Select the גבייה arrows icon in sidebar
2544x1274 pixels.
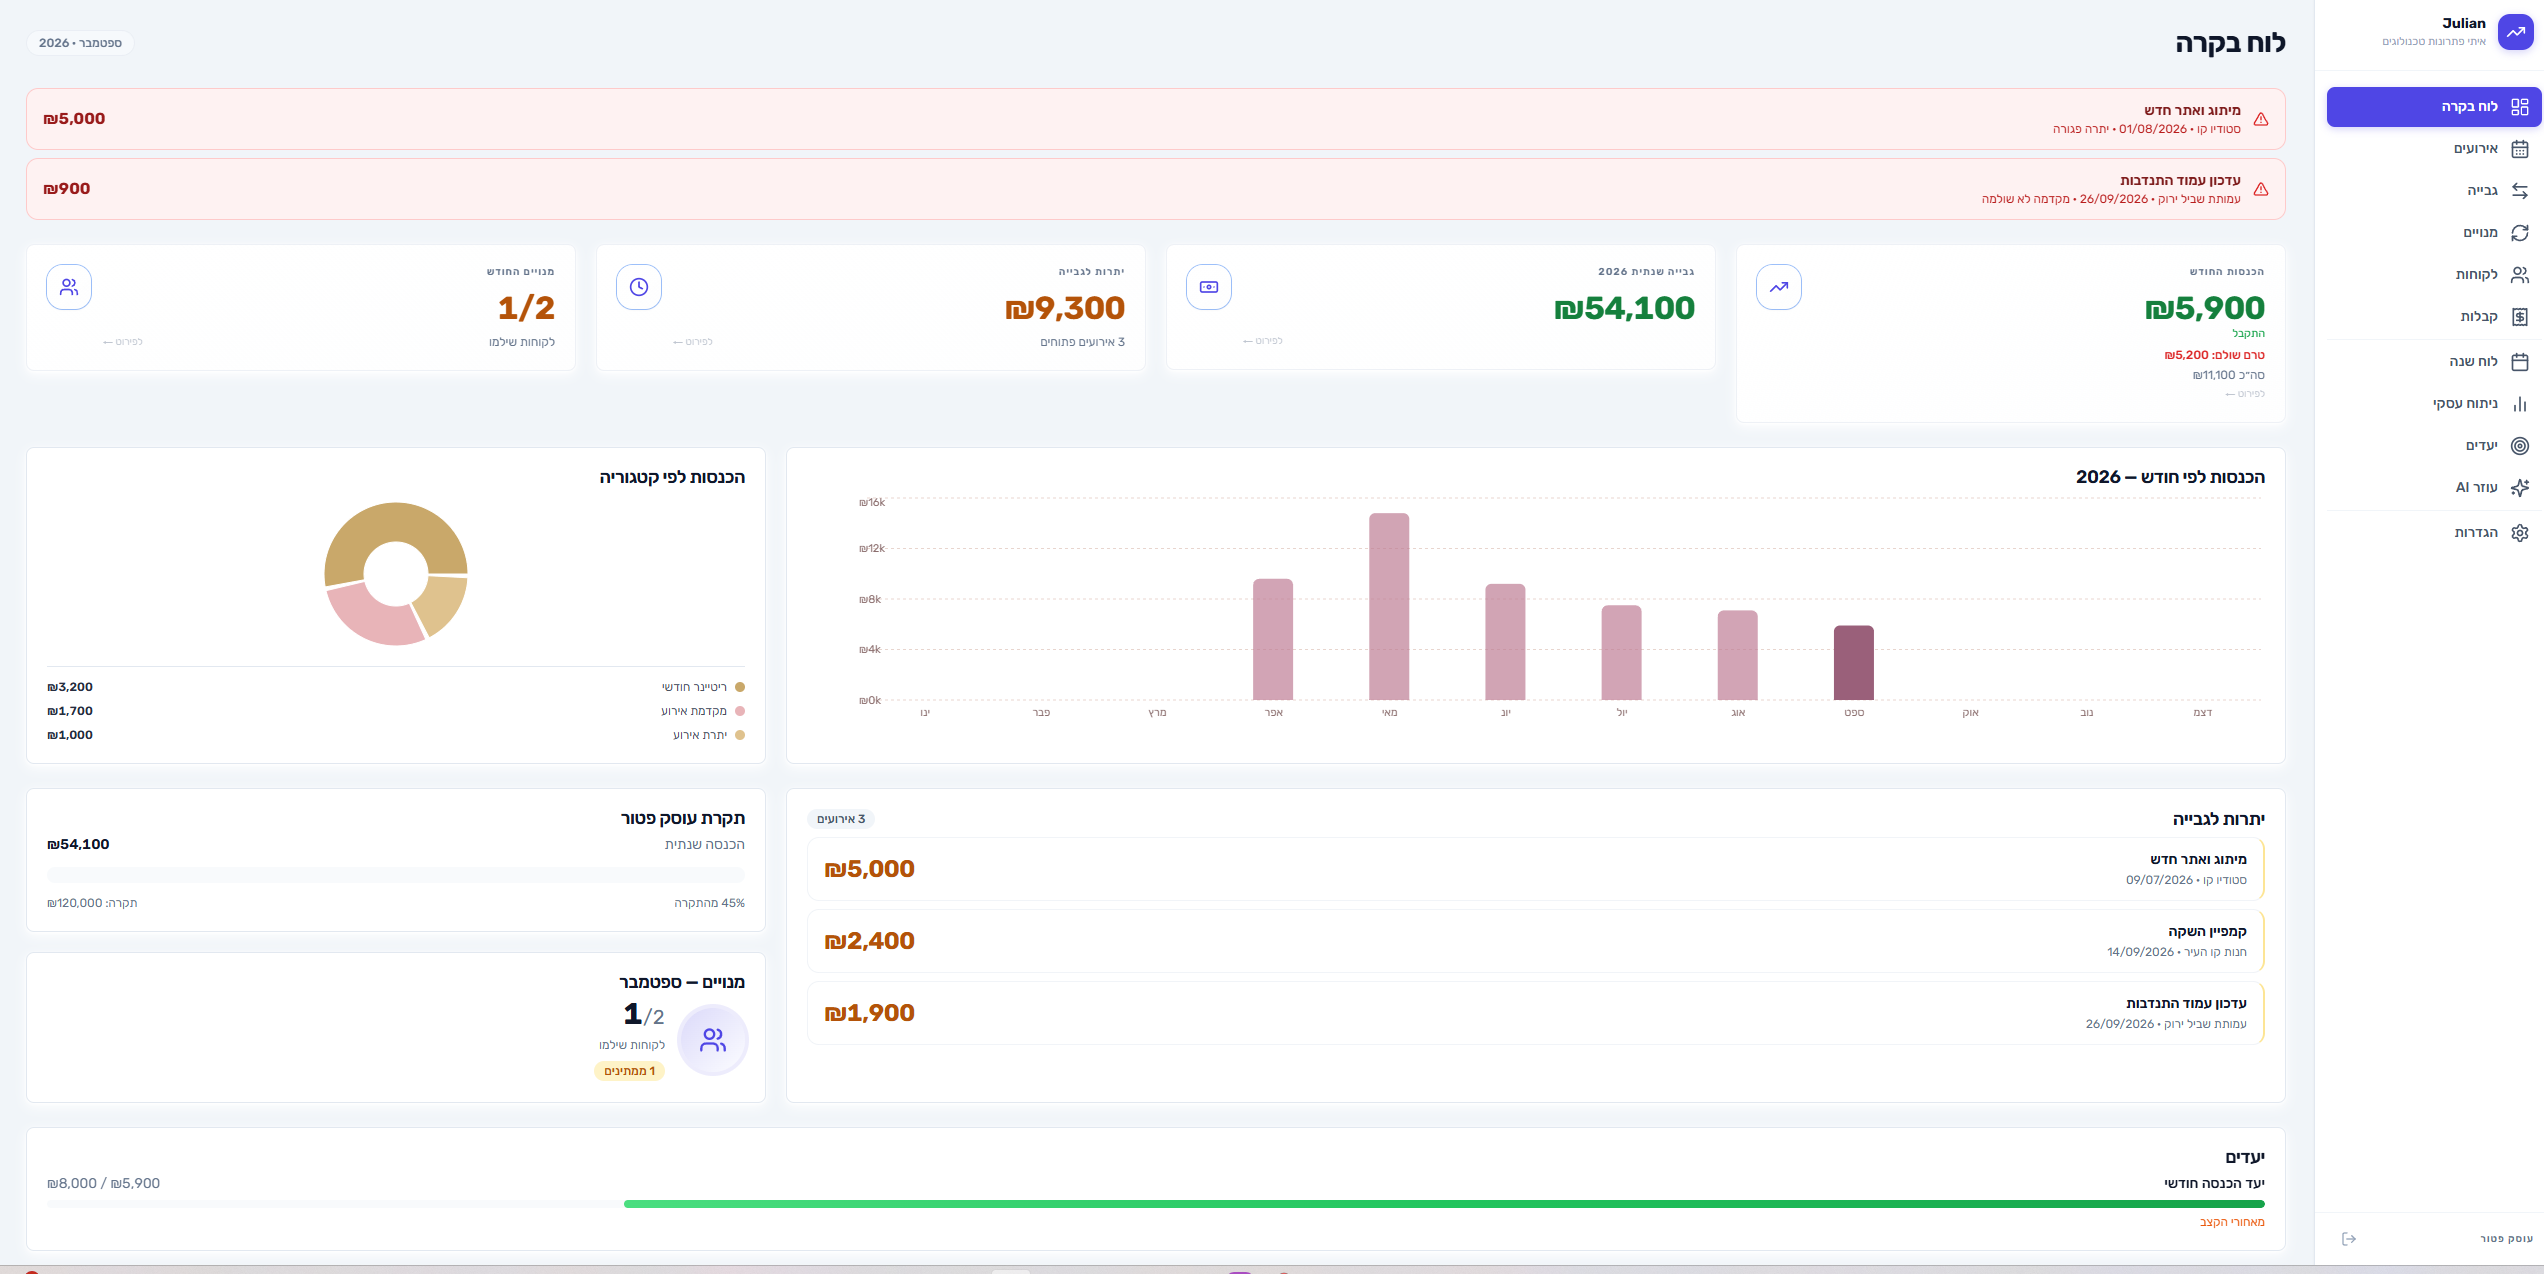point(2520,191)
